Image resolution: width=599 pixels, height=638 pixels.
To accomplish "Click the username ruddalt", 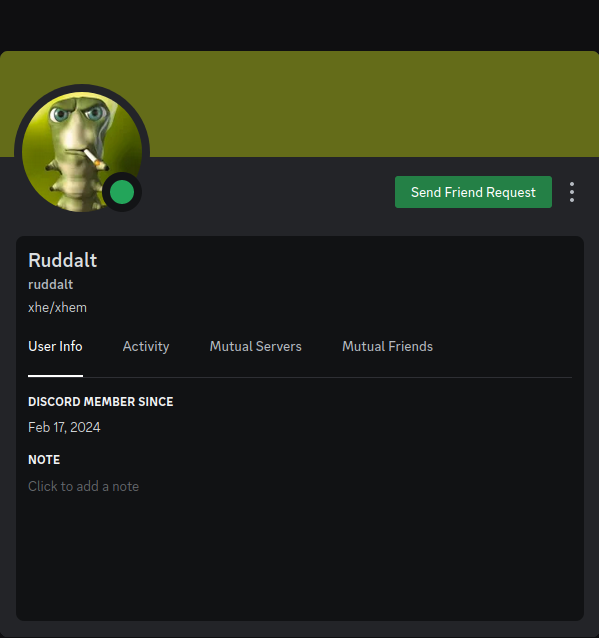I will click(50, 284).
